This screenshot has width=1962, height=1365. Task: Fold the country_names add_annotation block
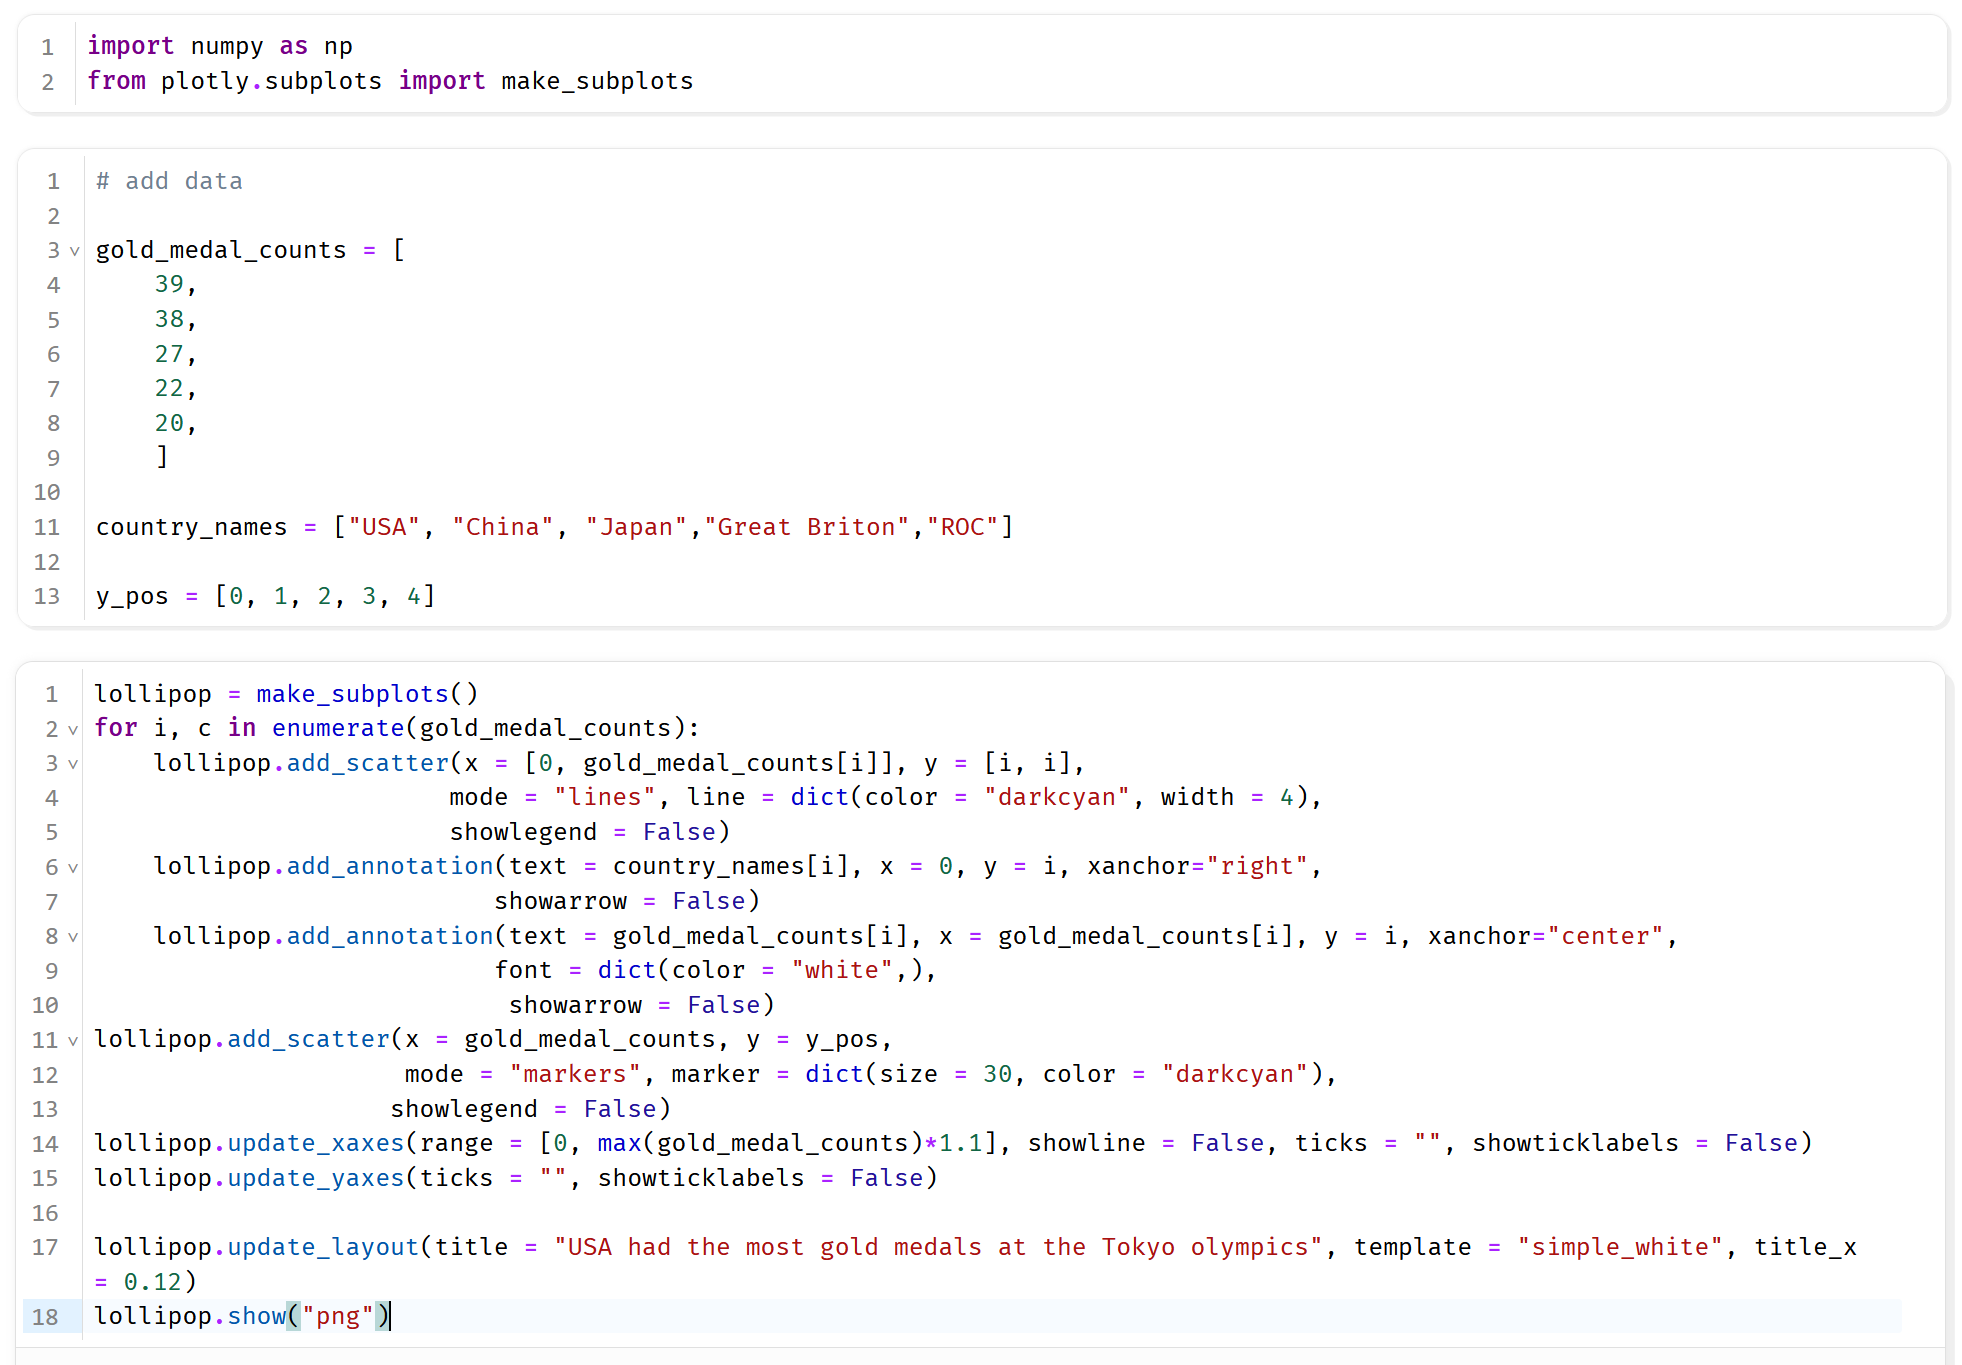pyautogui.click(x=73, y=868)
